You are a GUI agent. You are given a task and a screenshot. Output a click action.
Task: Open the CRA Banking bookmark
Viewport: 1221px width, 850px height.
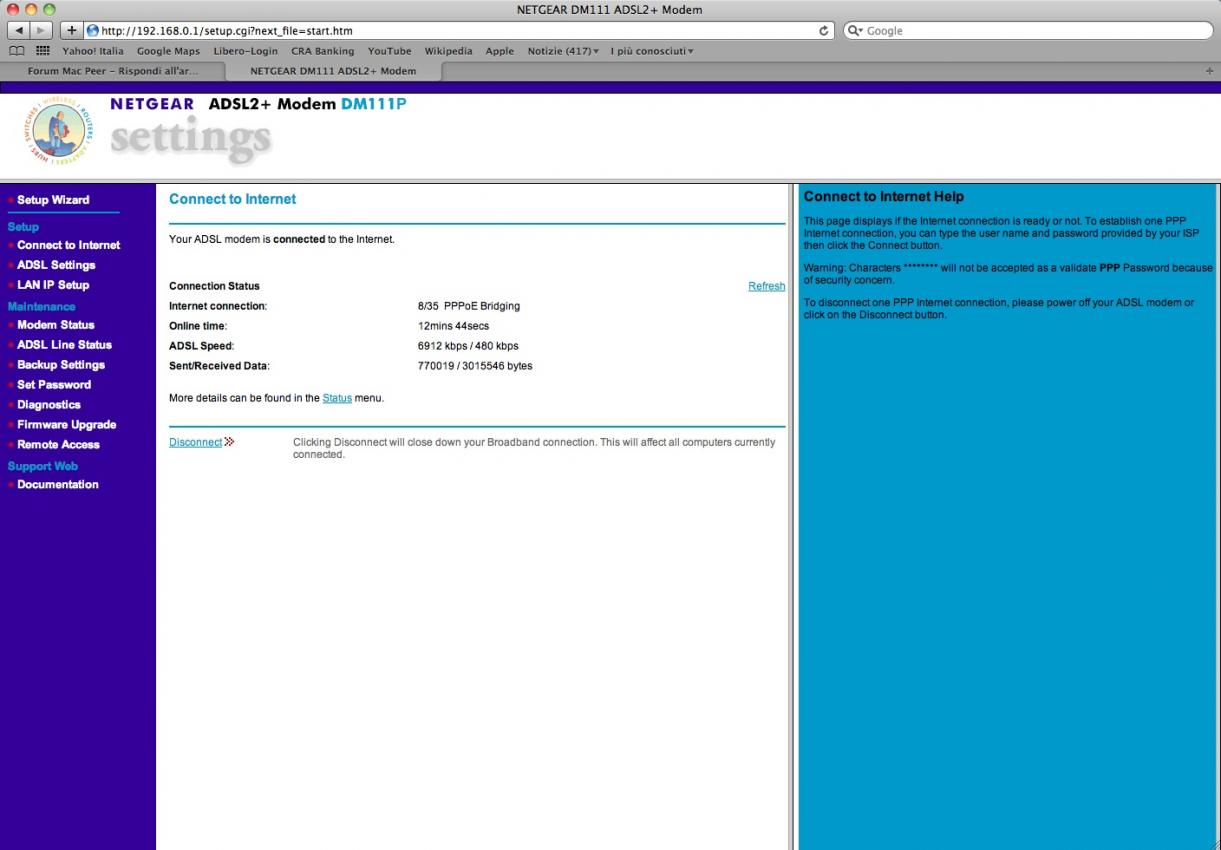(323, 51)
